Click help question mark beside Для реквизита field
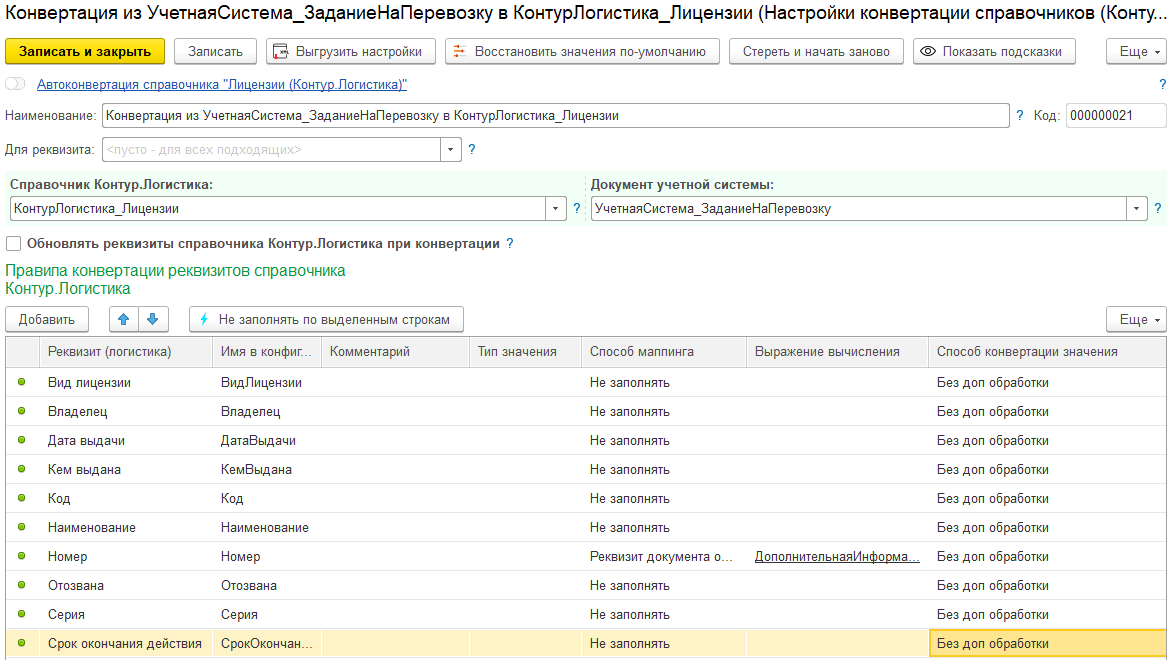Image resolution: width=1170 pixels, height=660 pixels. pyautogui.click(x=472, y=149)
